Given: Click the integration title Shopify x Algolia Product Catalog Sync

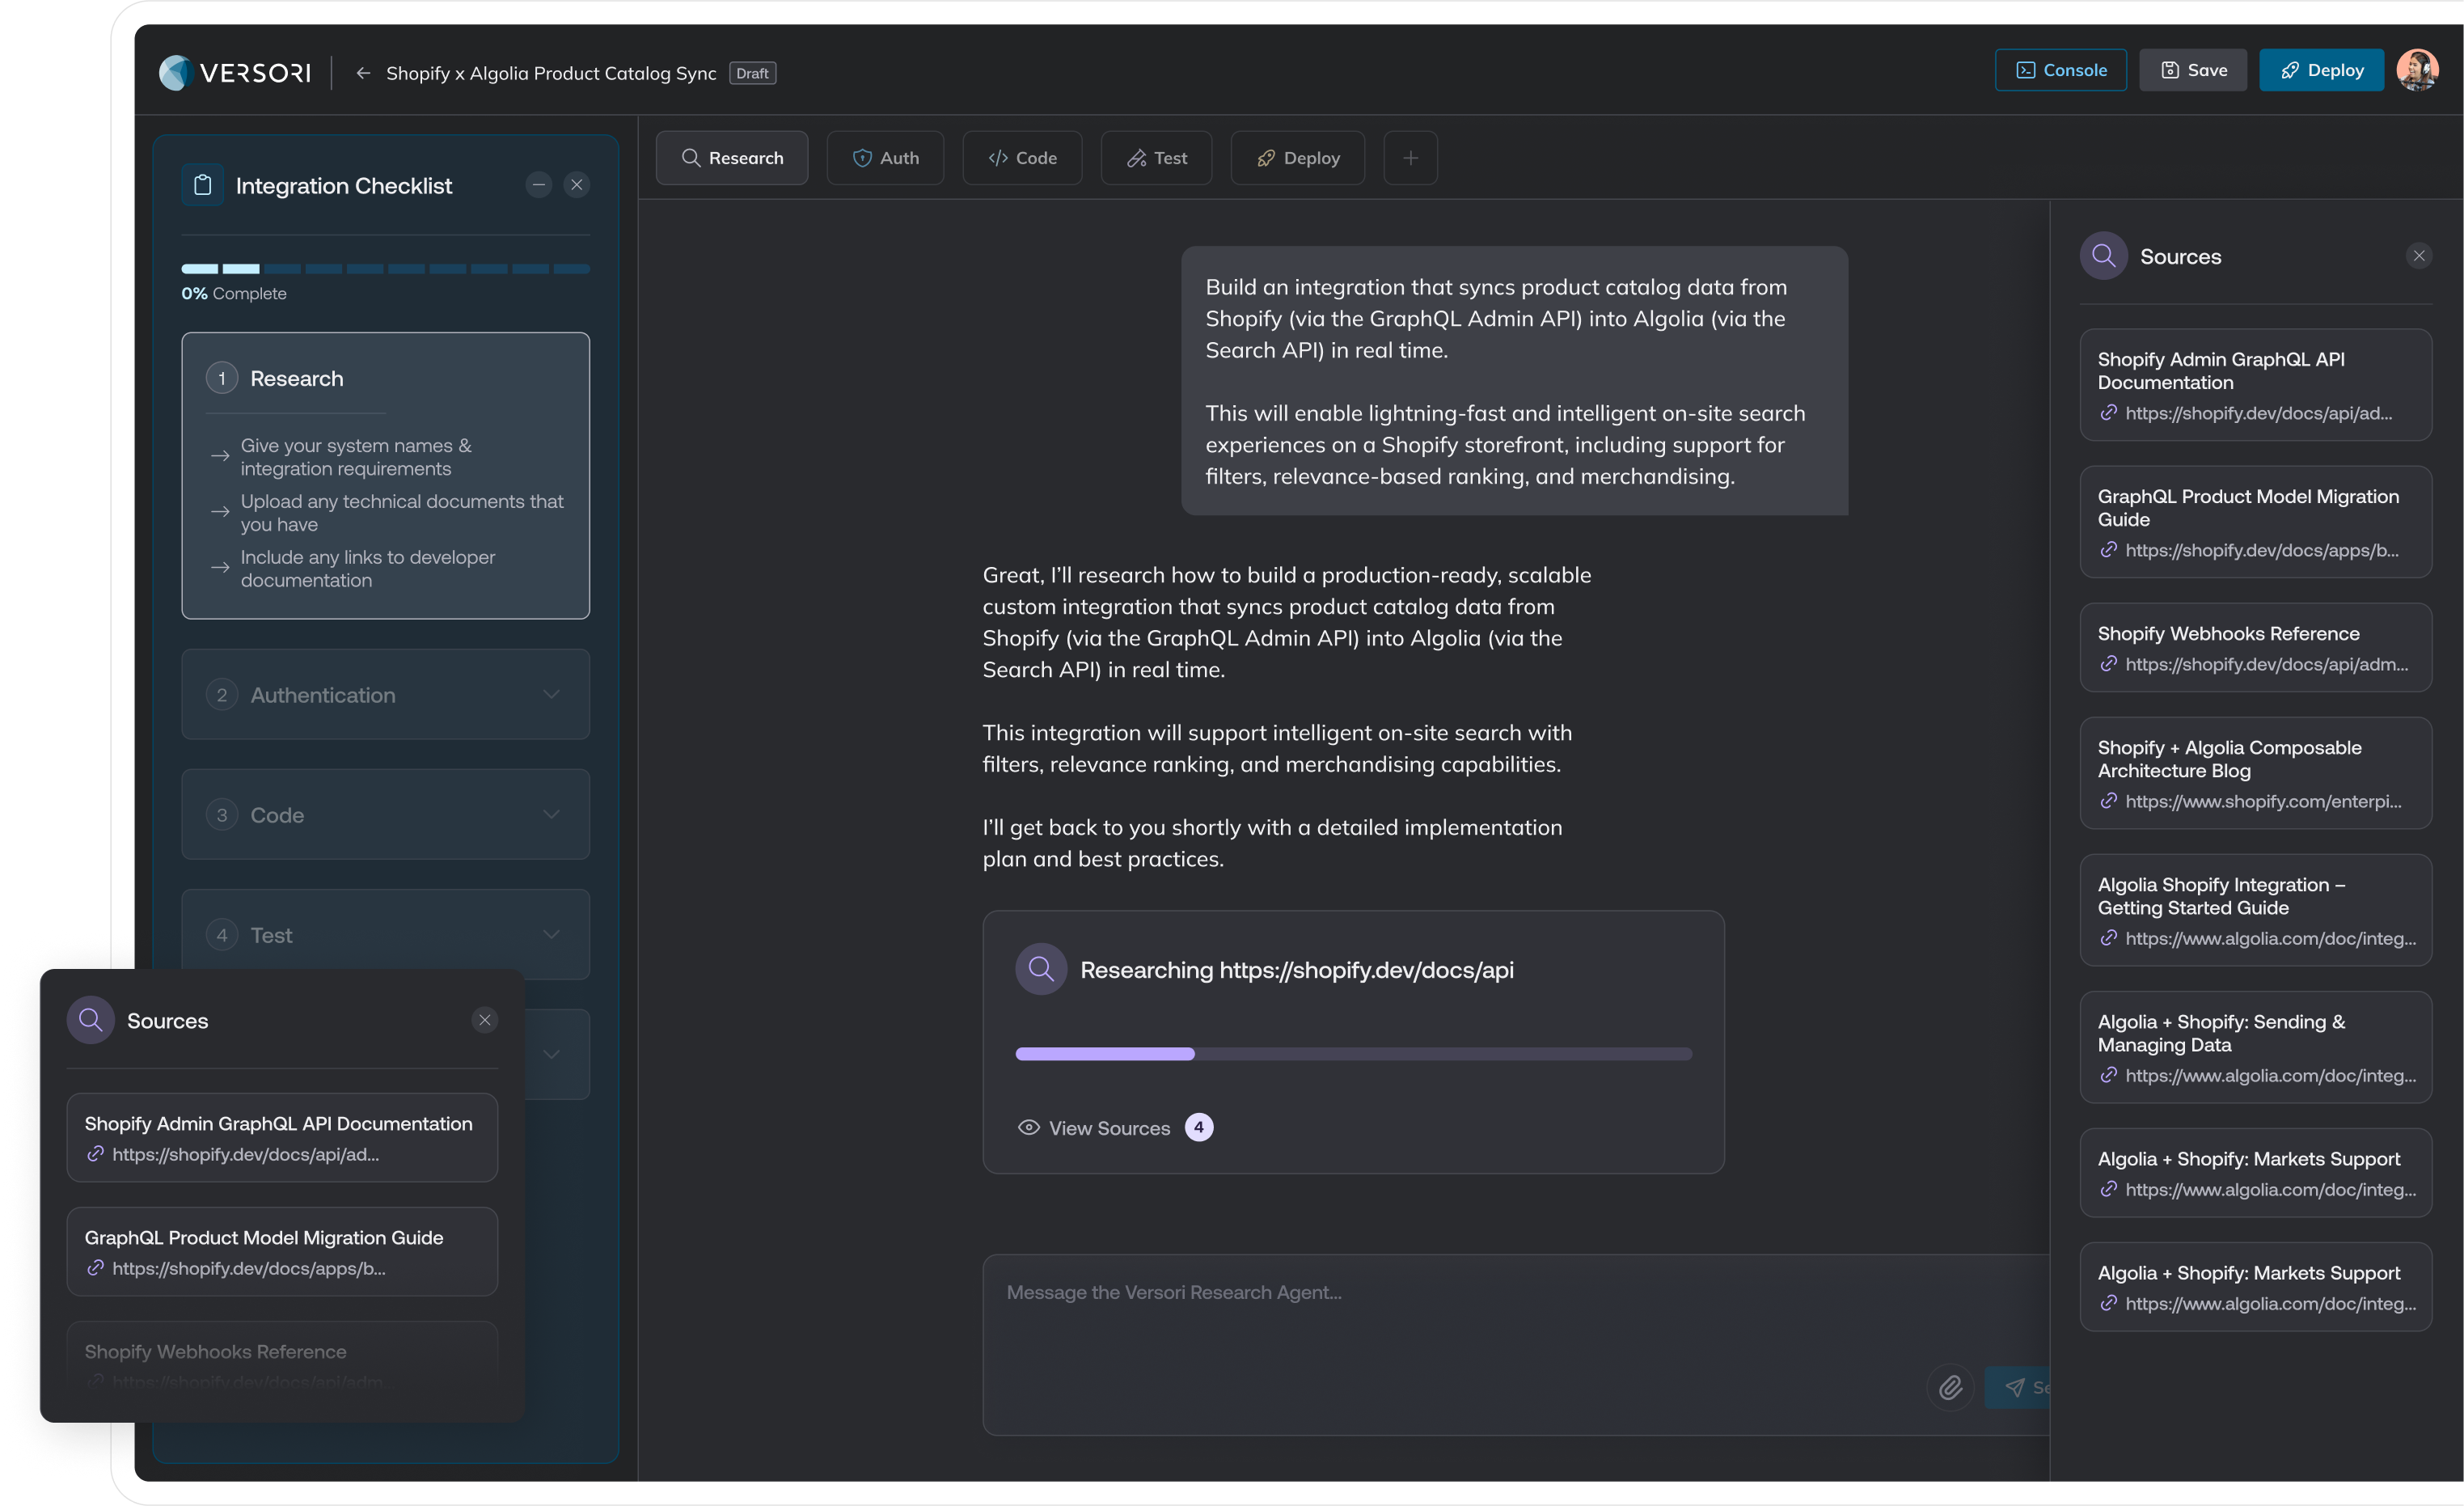Looking at the screenshot, I should [551, 73].
